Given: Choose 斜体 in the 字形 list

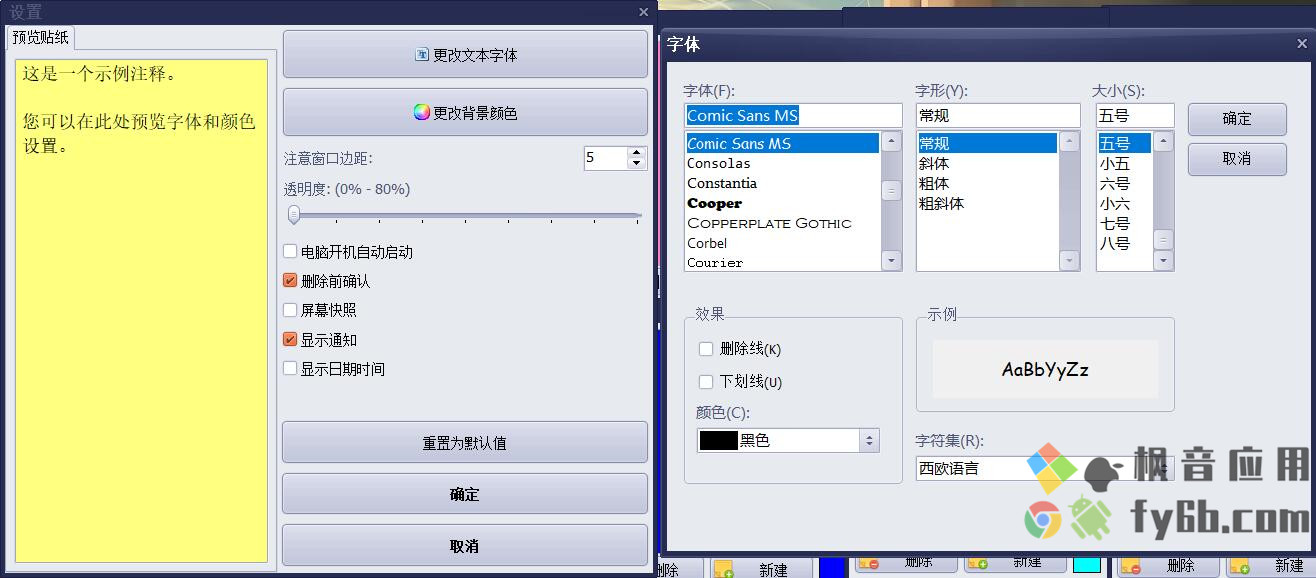Looking at the screenshot, I should coord(986,163).
